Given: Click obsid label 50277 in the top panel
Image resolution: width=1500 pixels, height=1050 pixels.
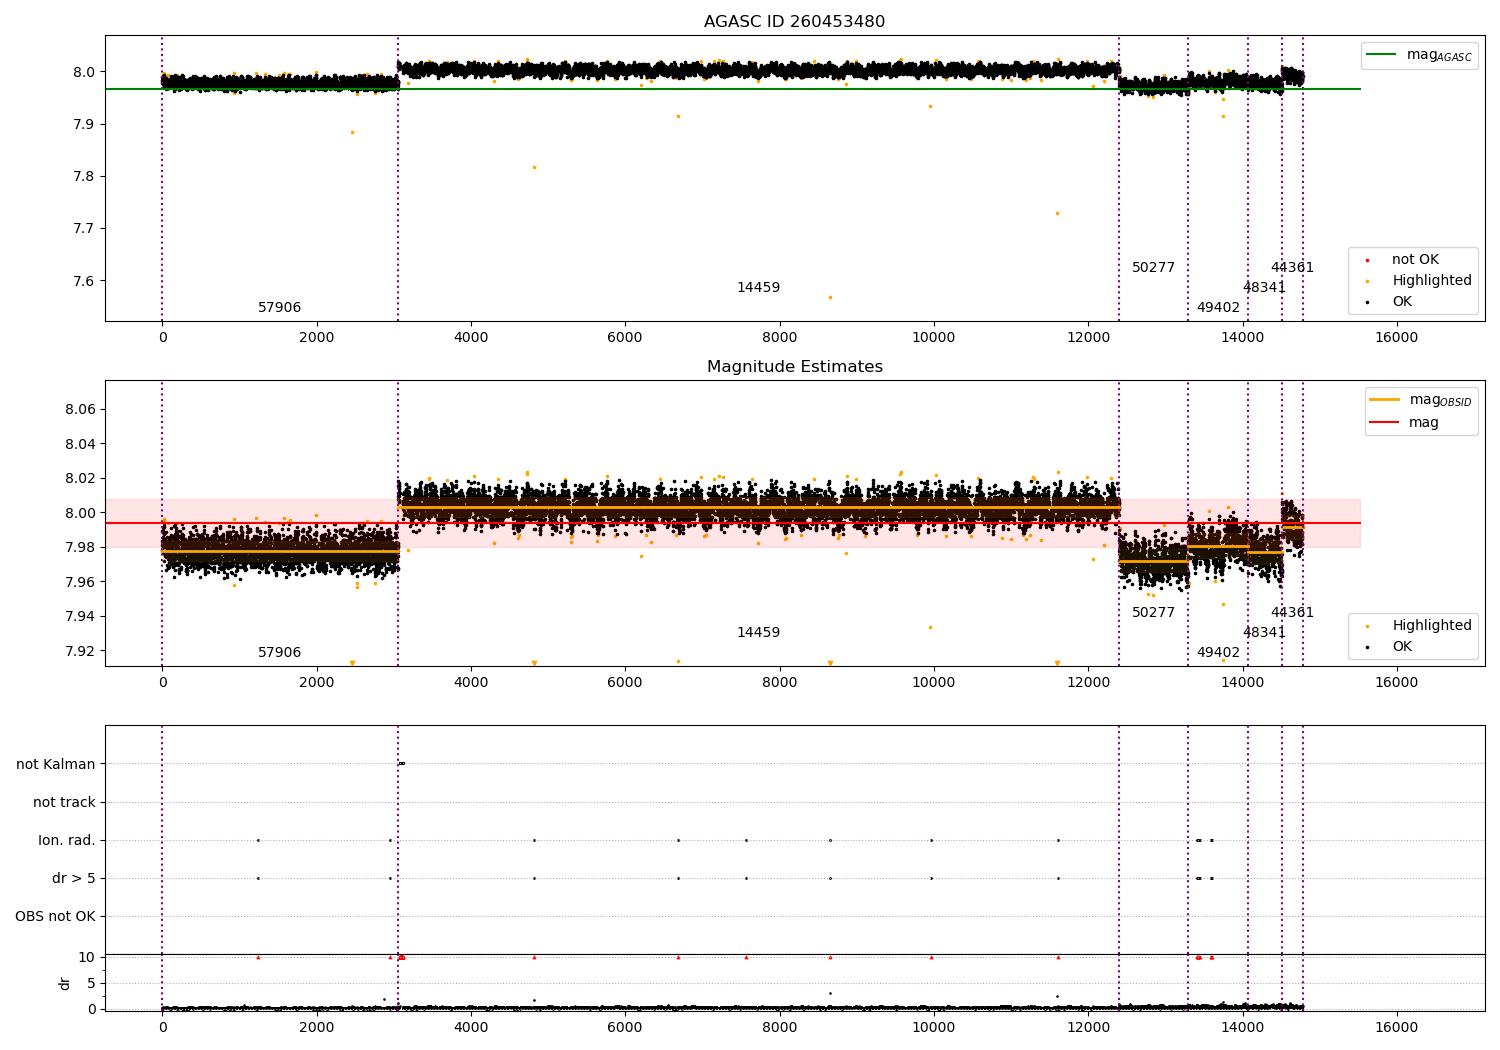Looking at the screenshot, I should click(1153, 268).
